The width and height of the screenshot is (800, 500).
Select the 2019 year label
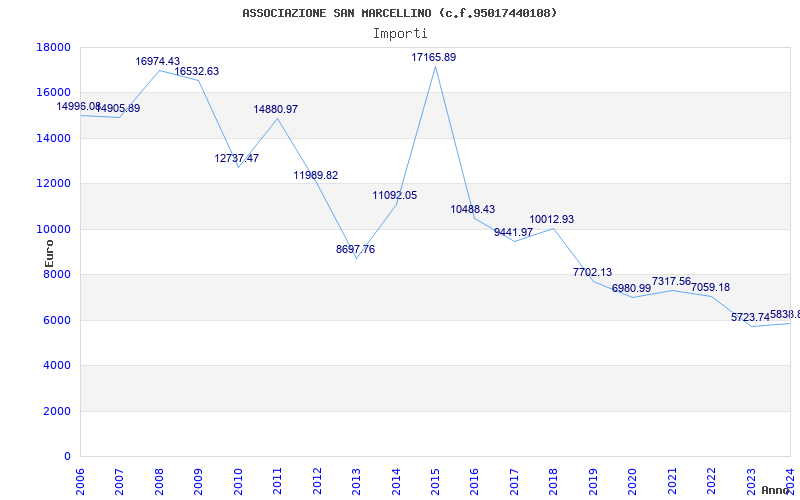click(594, 481)
